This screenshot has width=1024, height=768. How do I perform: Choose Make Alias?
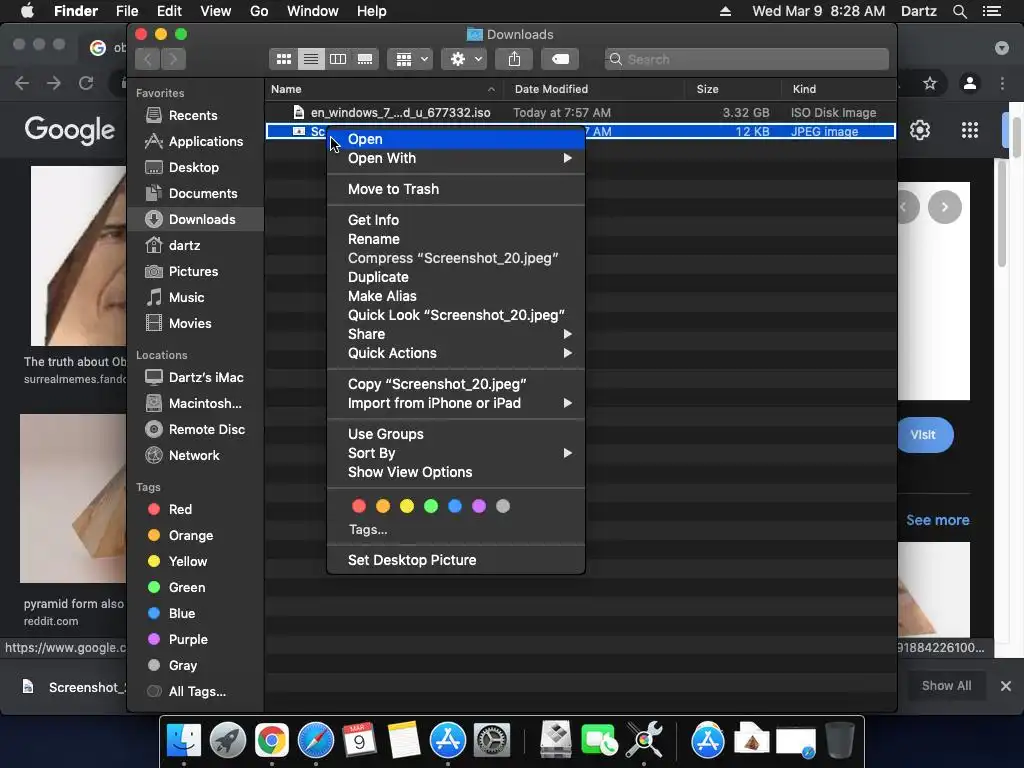[456, 296]
